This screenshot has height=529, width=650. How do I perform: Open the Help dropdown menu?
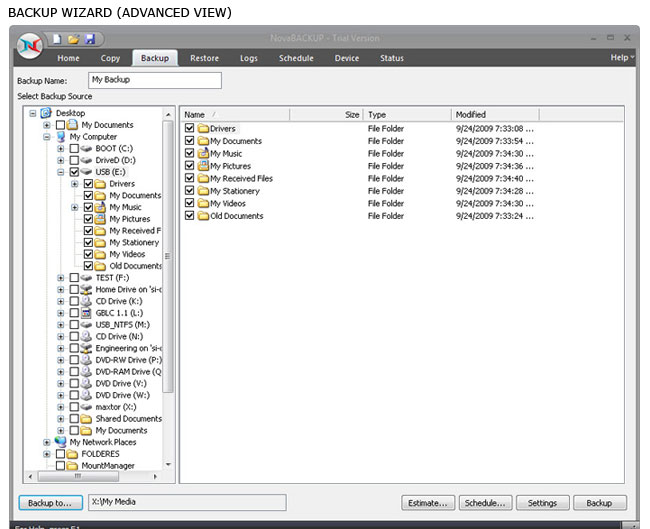point(622,58)
